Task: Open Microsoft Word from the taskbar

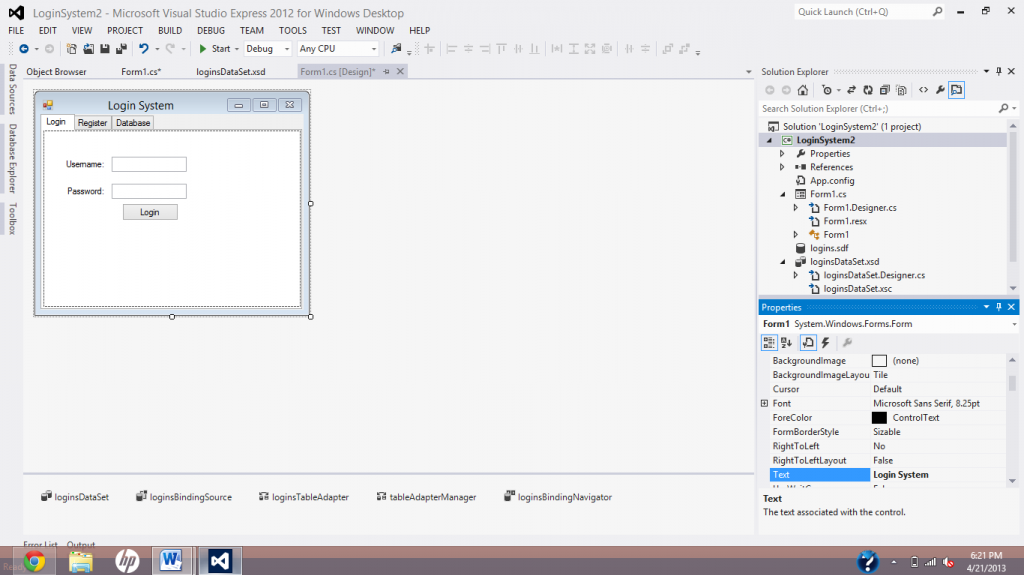Action: point(171,561)
